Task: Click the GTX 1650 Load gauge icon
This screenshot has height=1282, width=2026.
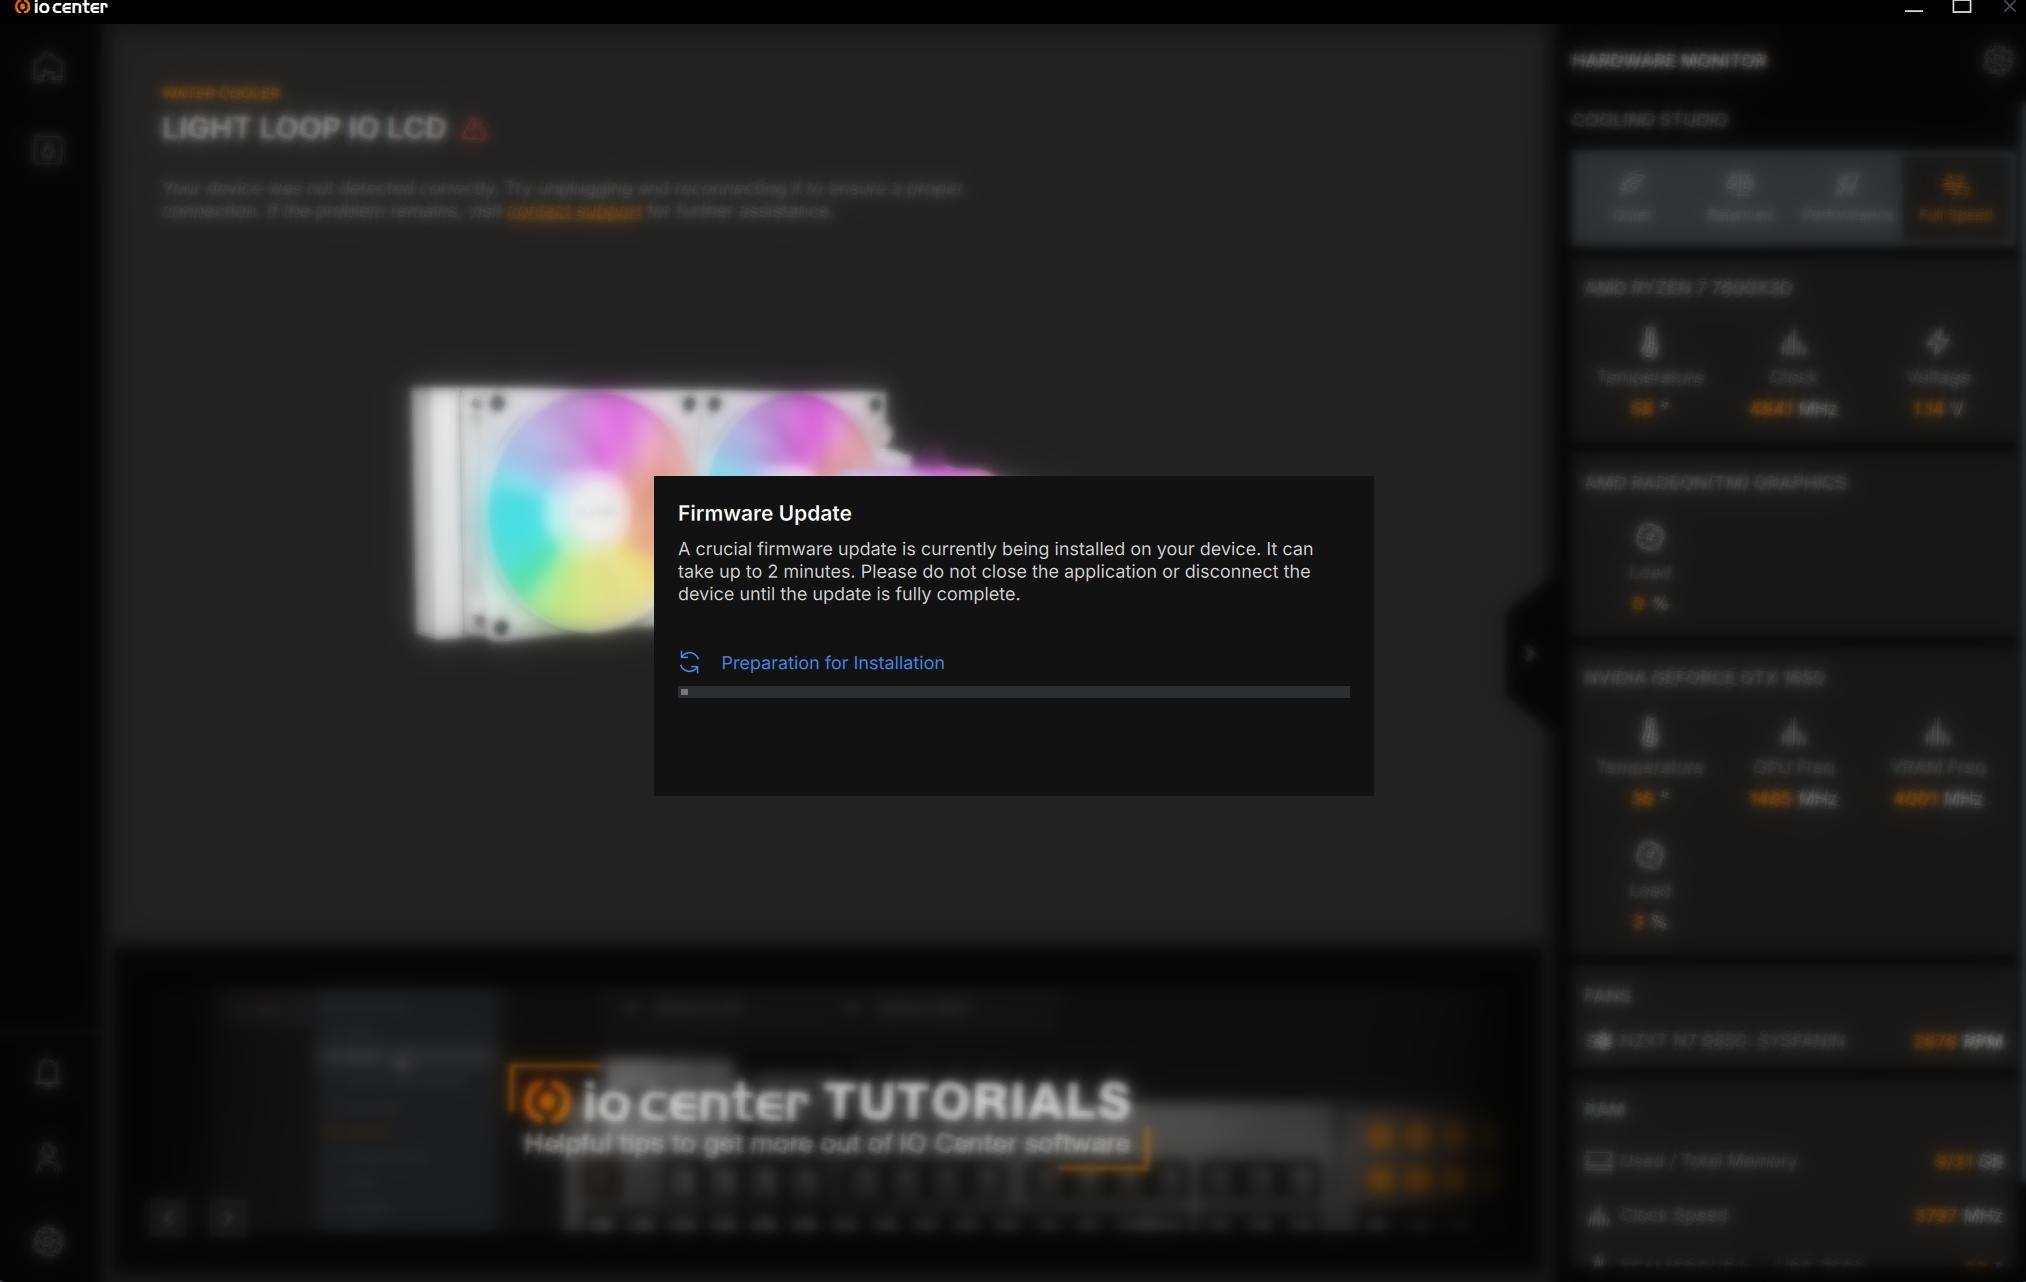Action: coord(1649,855)
